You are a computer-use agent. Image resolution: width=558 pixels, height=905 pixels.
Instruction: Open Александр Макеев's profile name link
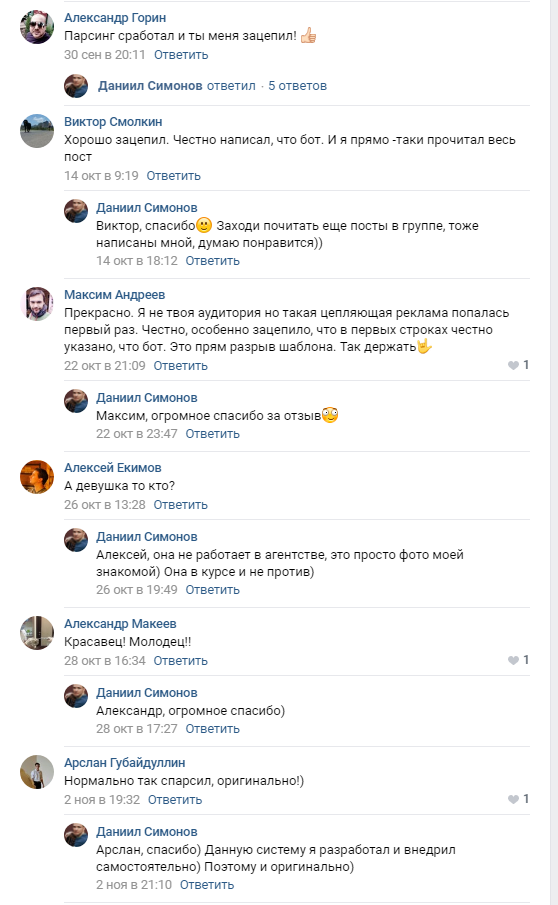point(120,624)
